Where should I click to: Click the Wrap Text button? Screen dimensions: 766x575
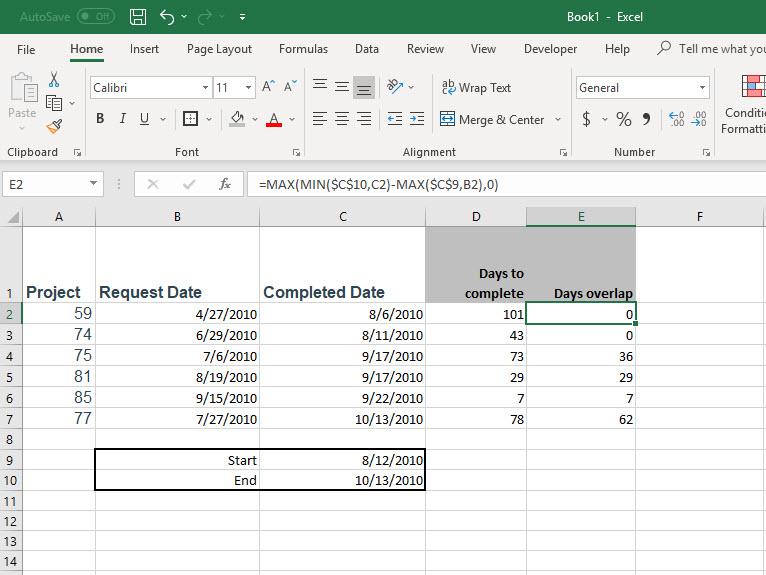(x=476, y=88)
